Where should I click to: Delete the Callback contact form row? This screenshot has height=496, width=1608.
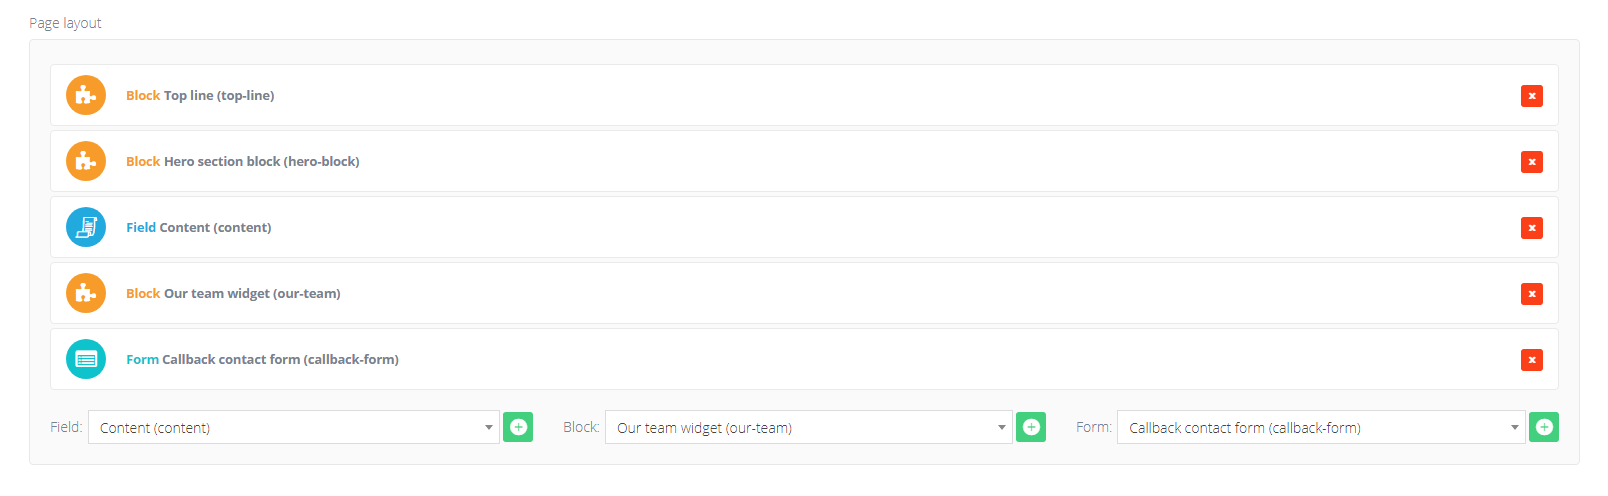(1531, 360)
